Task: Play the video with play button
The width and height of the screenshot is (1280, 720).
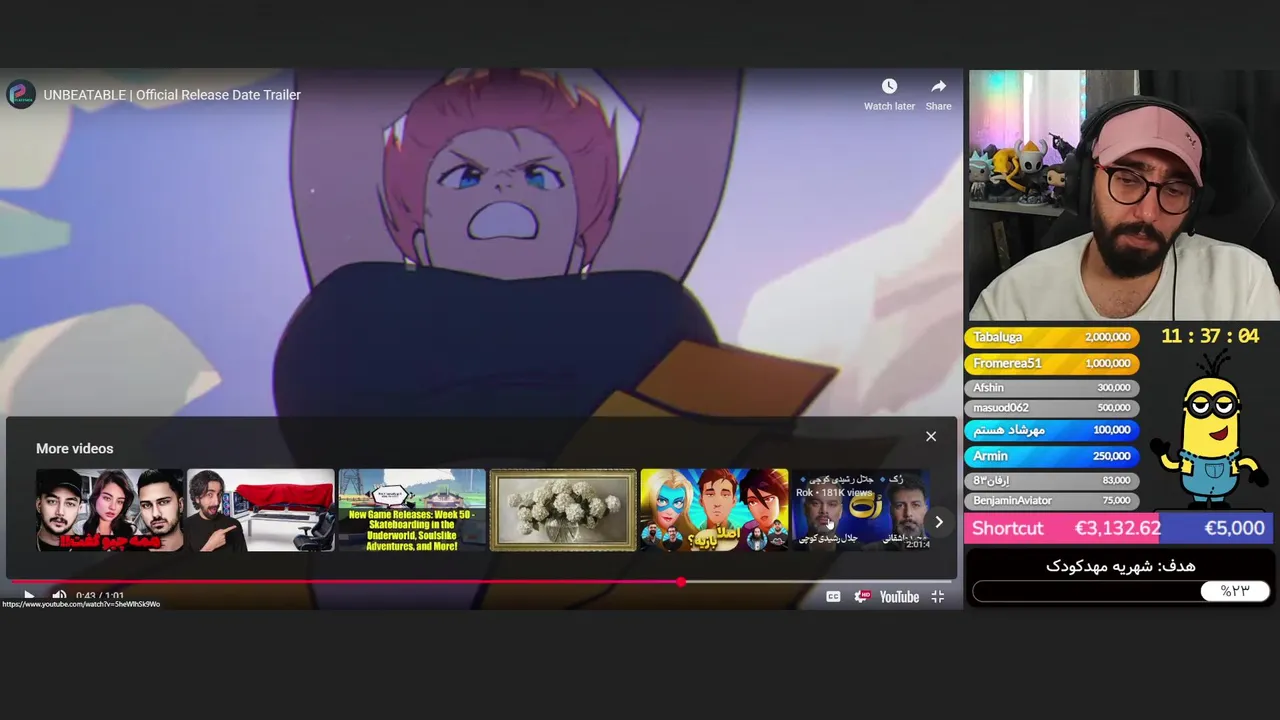Action: [x=29, y=597]
